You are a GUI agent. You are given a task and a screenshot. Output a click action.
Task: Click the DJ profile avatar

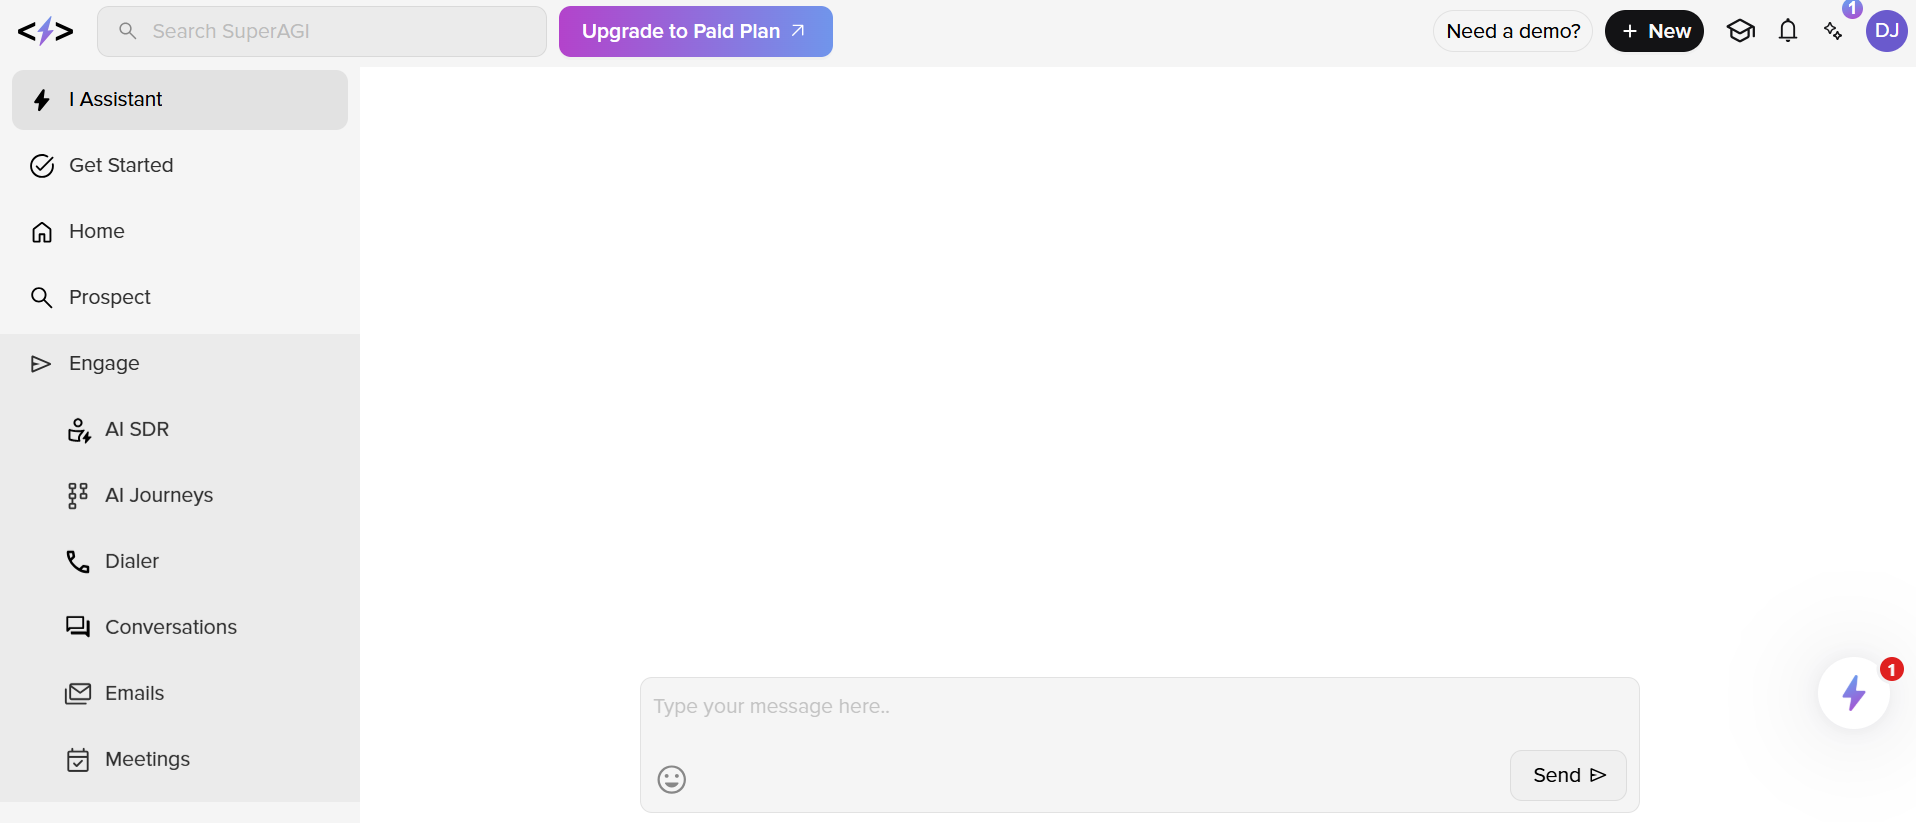[1887, 31]
